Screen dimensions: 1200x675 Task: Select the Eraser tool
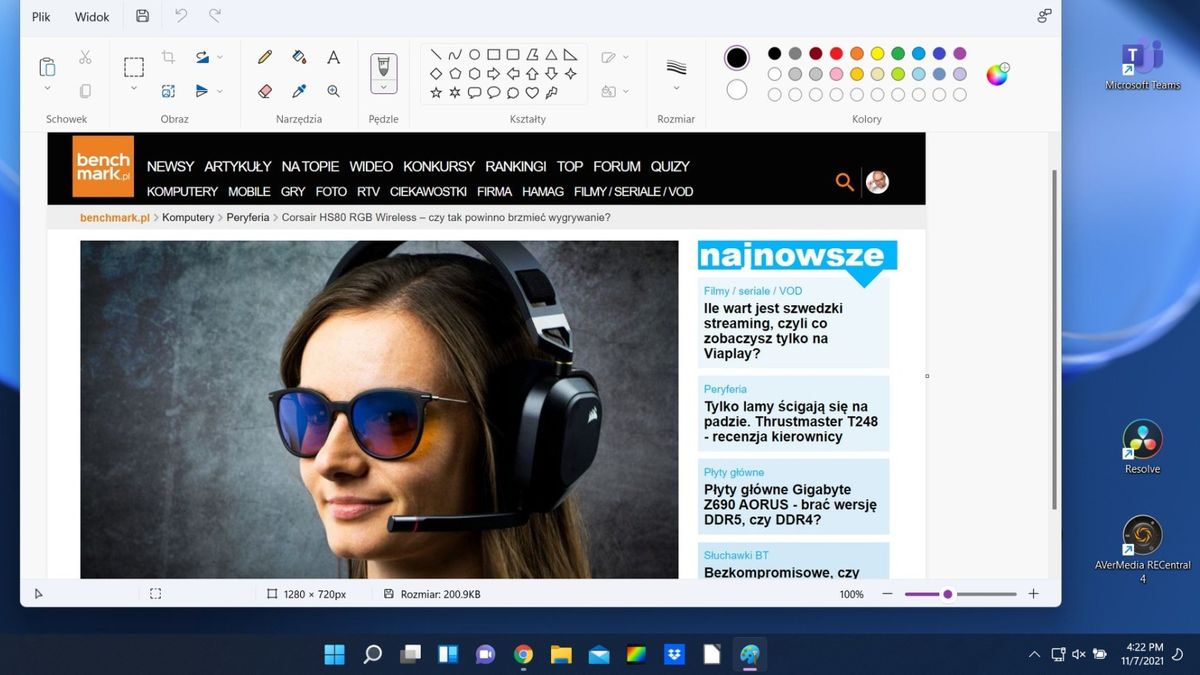[265, 91]
